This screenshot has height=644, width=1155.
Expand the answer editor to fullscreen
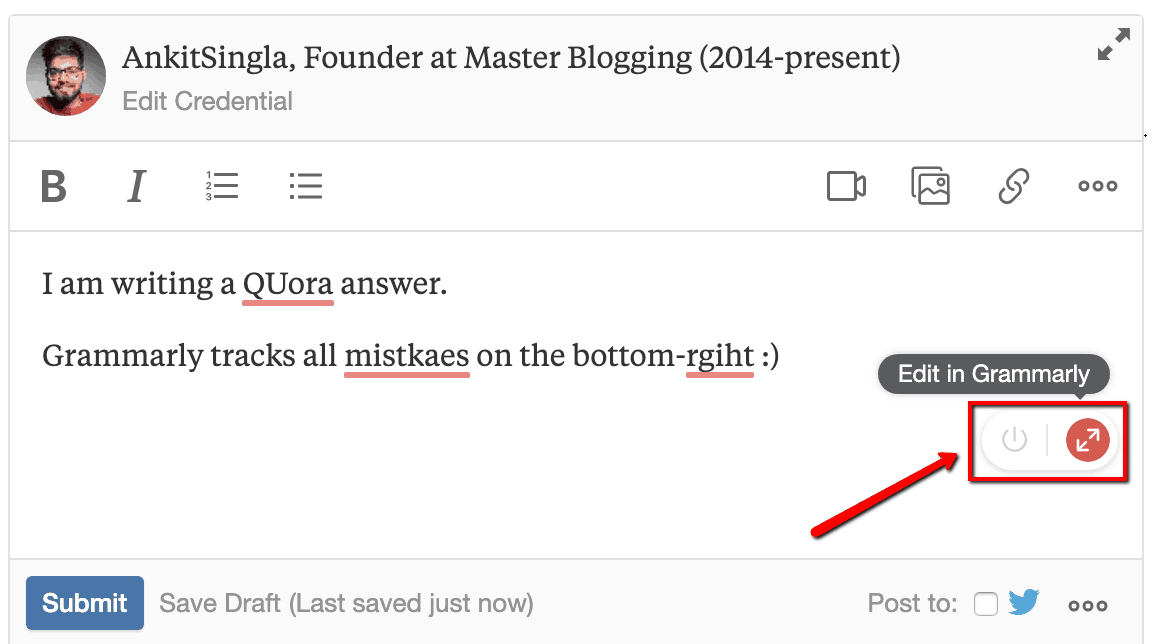1113,45
